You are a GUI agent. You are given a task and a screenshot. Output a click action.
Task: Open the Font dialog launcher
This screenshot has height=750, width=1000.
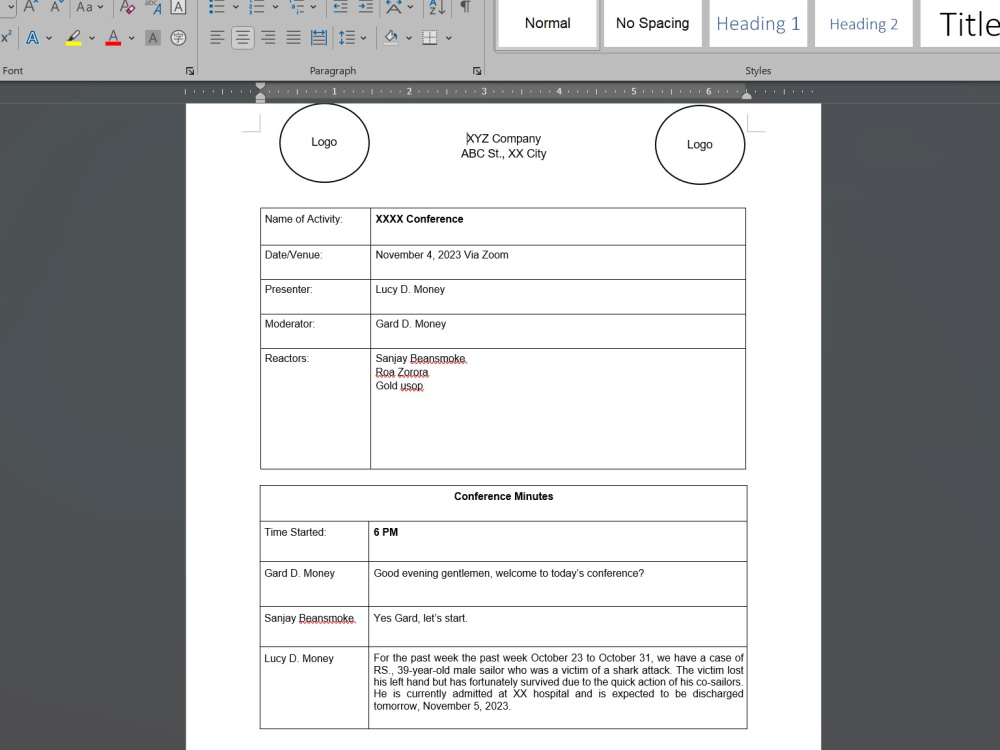(190, 71)
